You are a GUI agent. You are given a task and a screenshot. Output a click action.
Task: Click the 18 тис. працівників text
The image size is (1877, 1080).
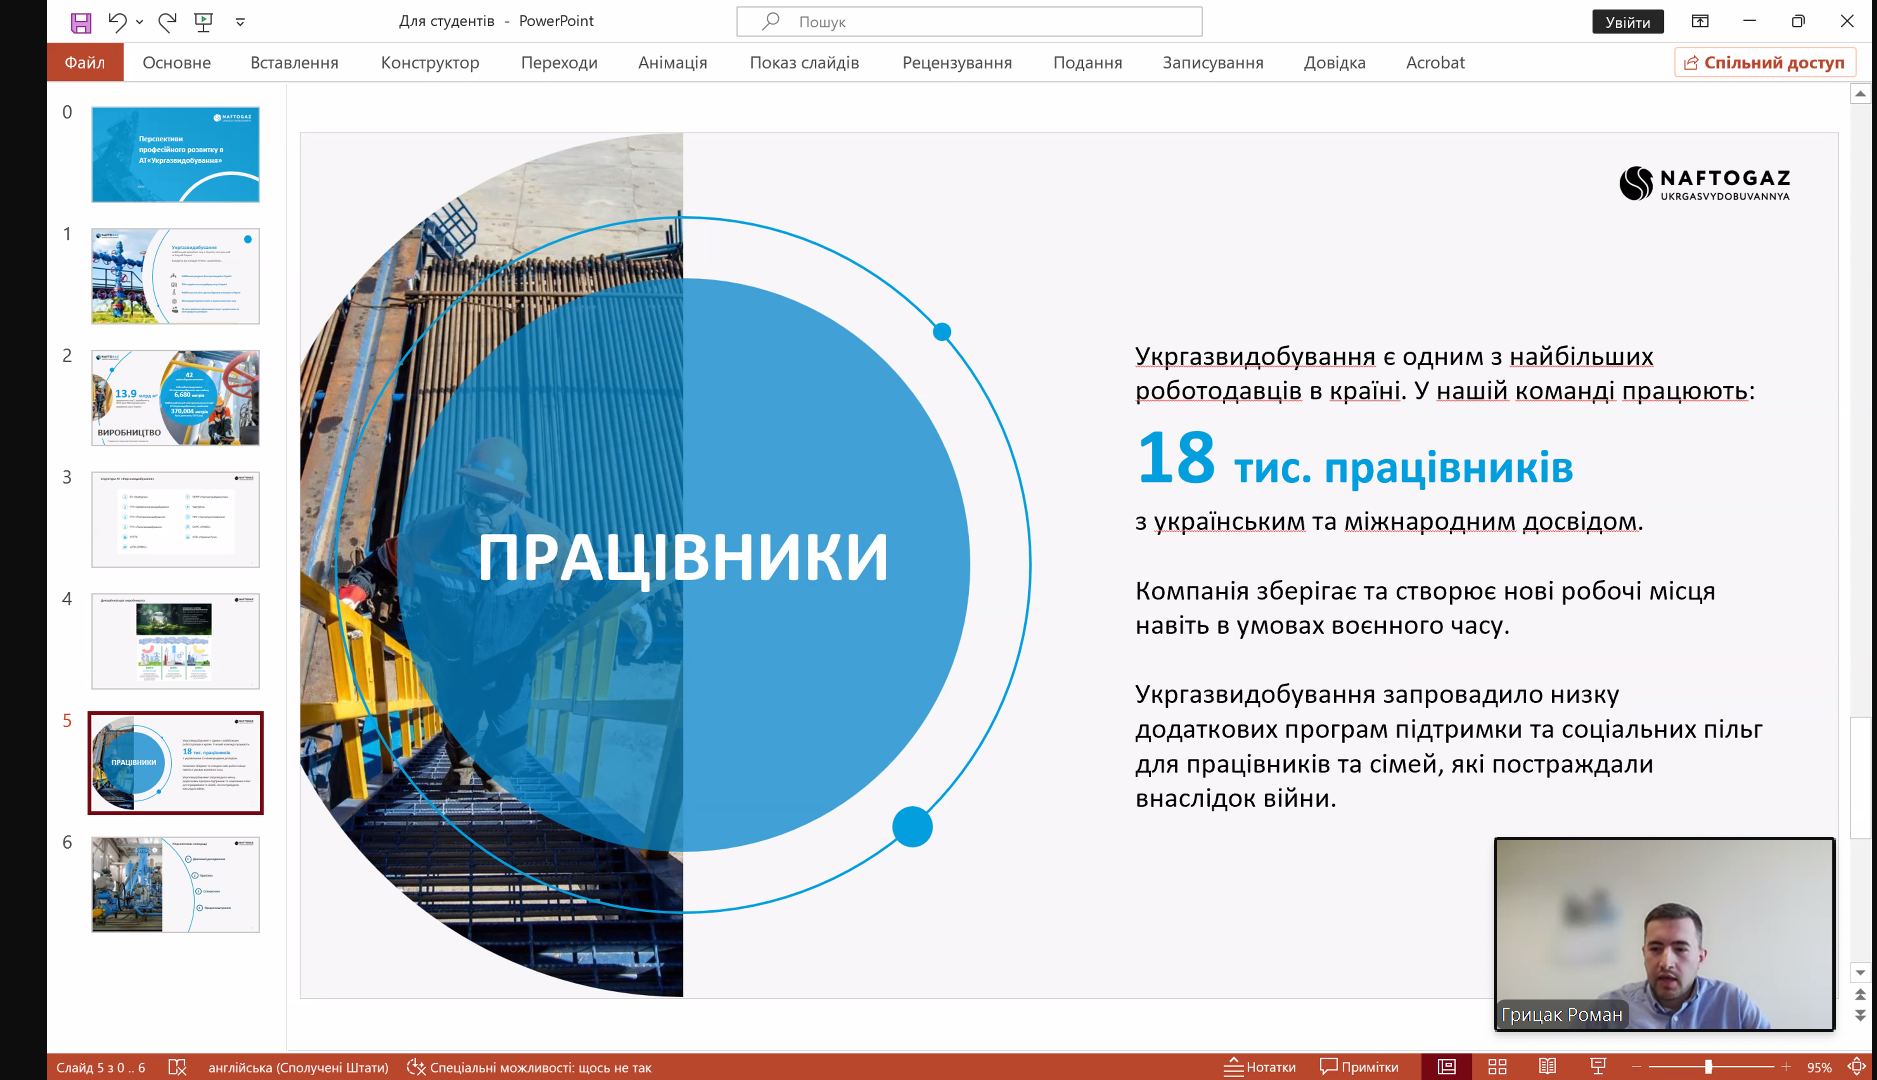pyautogui.click(x=1355, y=461)
